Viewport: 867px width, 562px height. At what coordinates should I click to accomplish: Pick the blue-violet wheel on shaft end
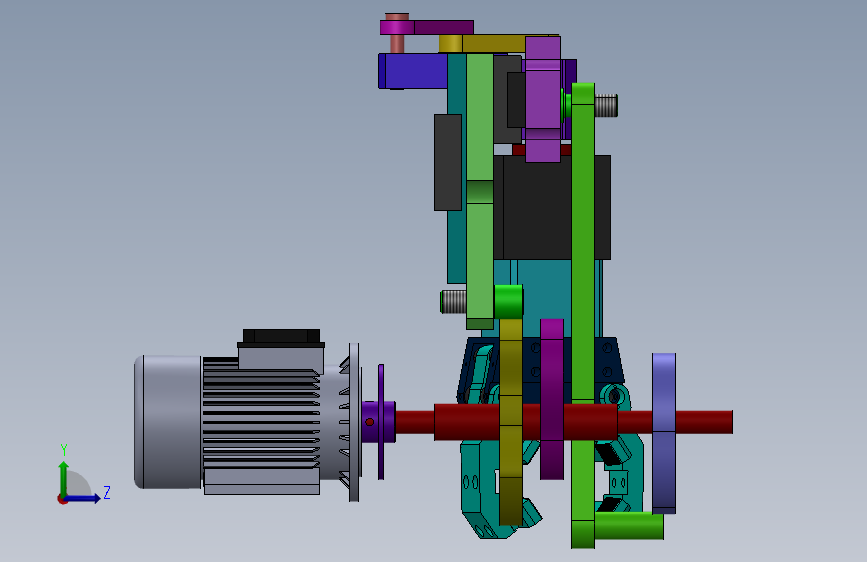pyautogui.click(x=664, y=434)
